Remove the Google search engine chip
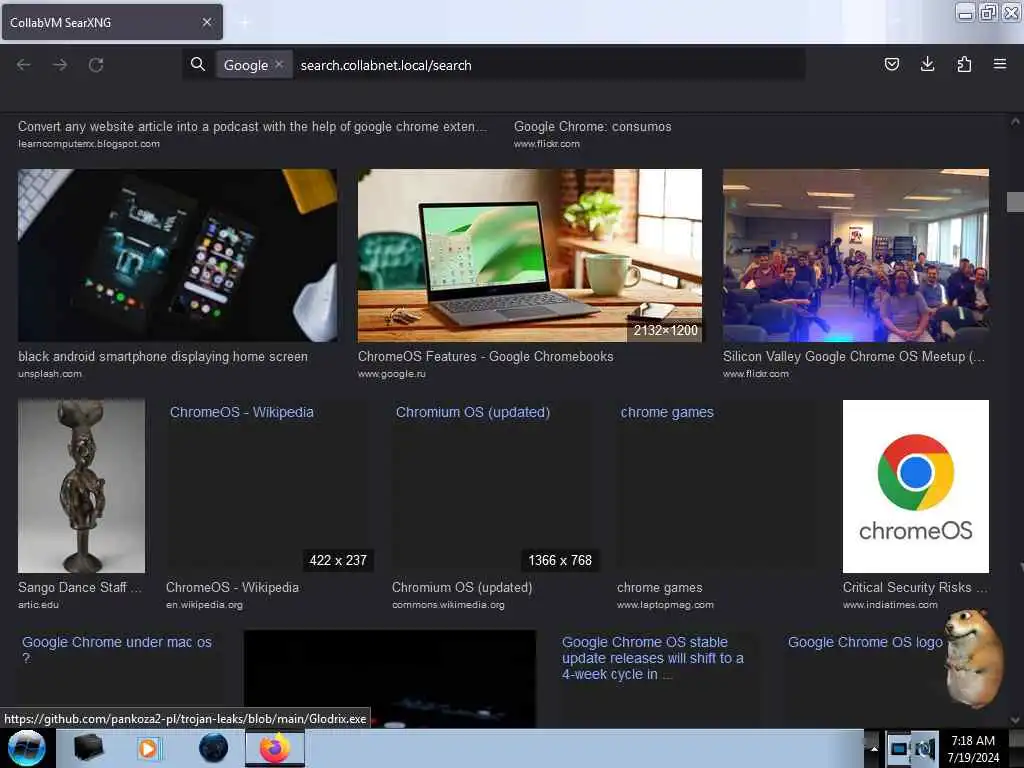Image resolution: width=1024 pixels, height=768 pixels. tap(279, 64)
